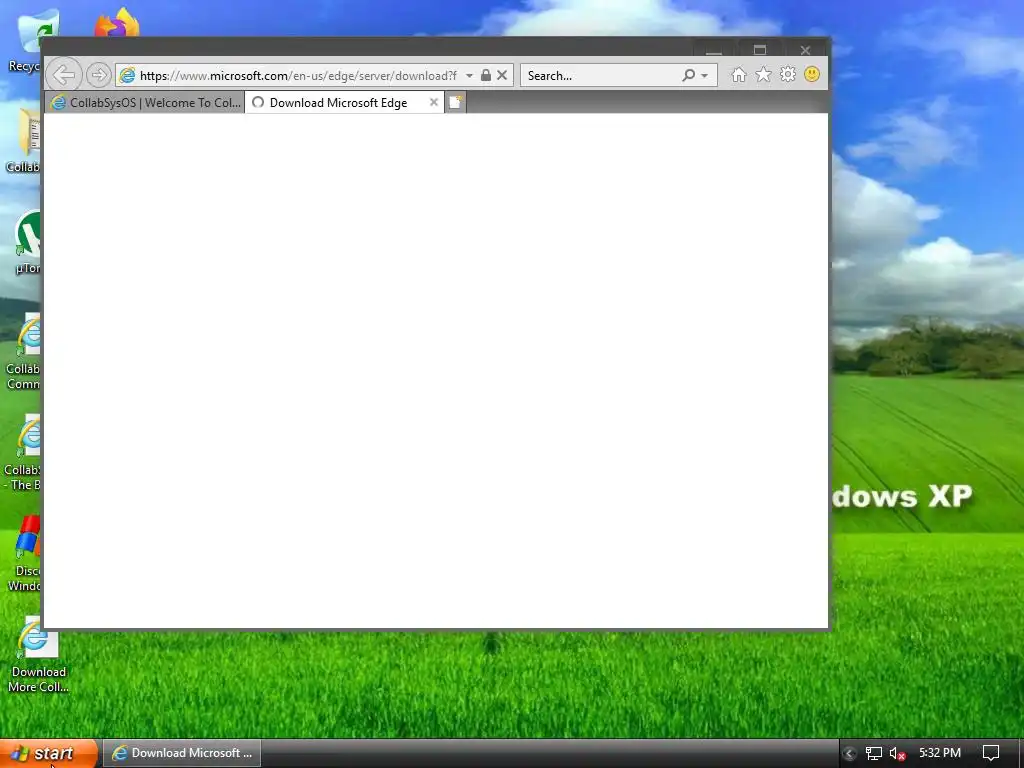Image resolution: width=1024 pixels, height=768 pixels.
Task: Open the search provider dropdown arrow
Action: click(705, 76)
